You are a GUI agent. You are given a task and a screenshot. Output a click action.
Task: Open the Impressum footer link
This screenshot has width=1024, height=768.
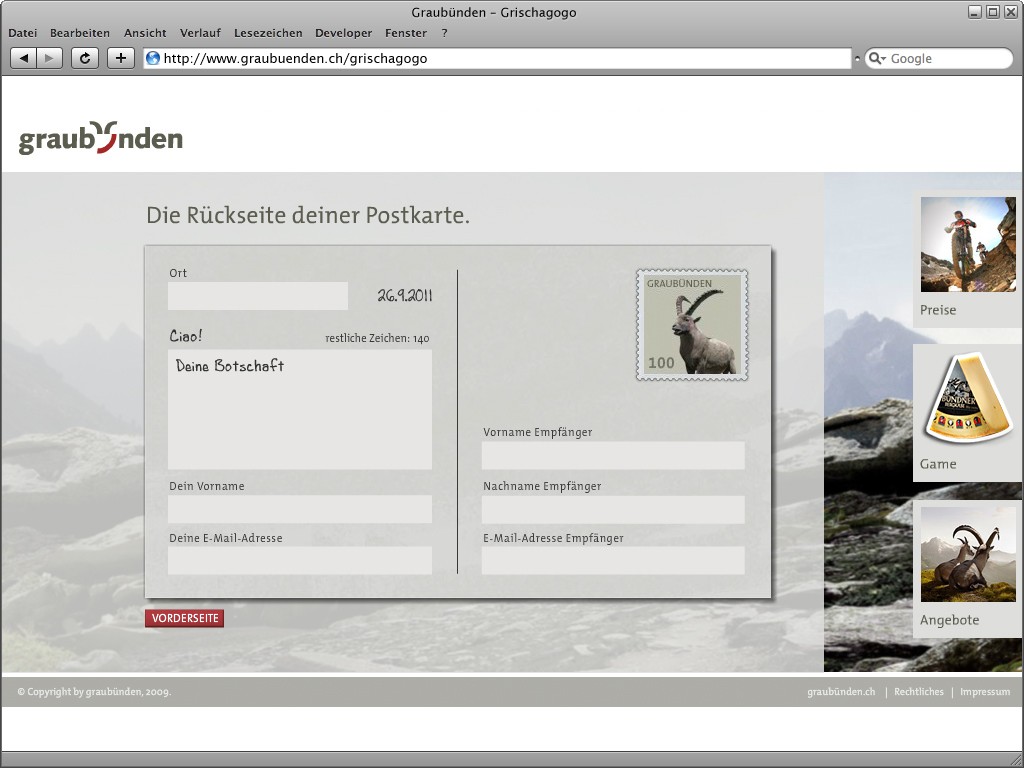(985, 692)
